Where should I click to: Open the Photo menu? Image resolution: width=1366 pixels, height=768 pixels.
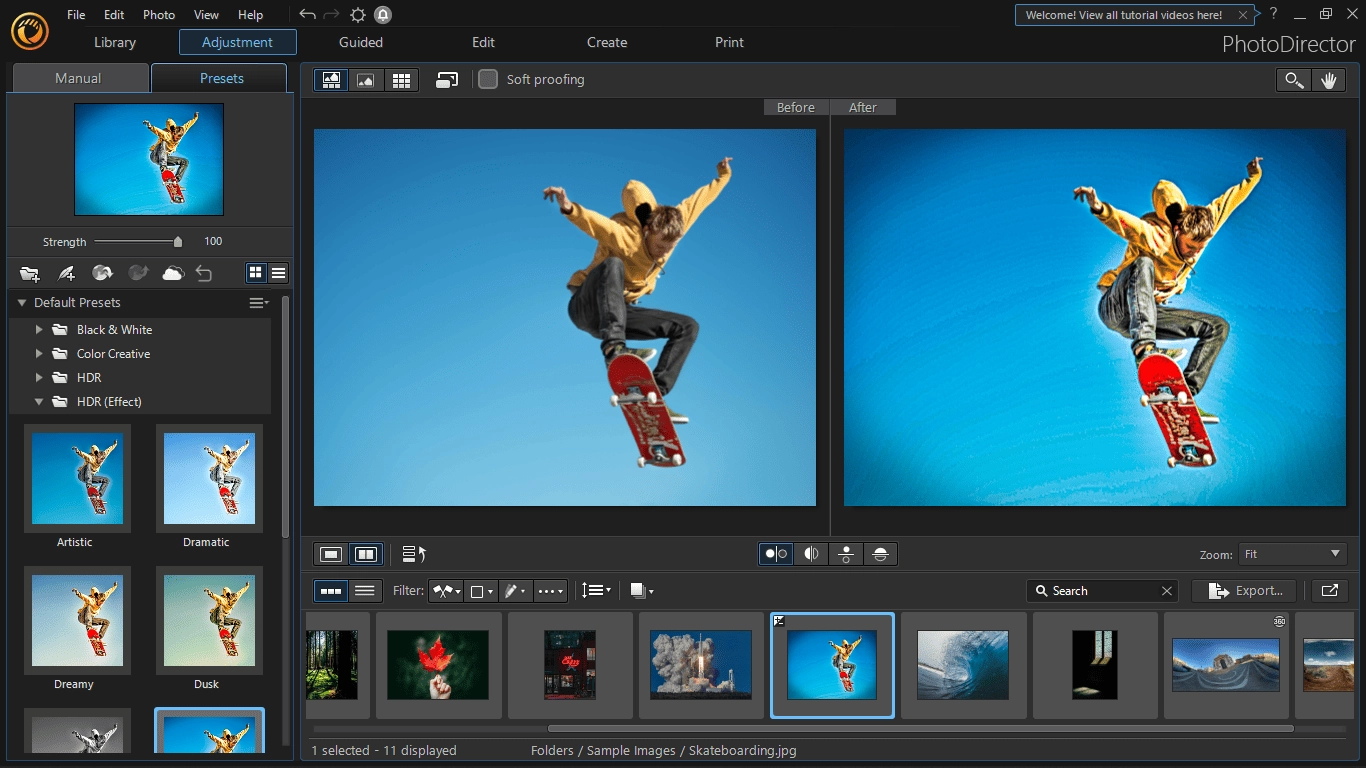pyautogui.click(x=159, y=15)
